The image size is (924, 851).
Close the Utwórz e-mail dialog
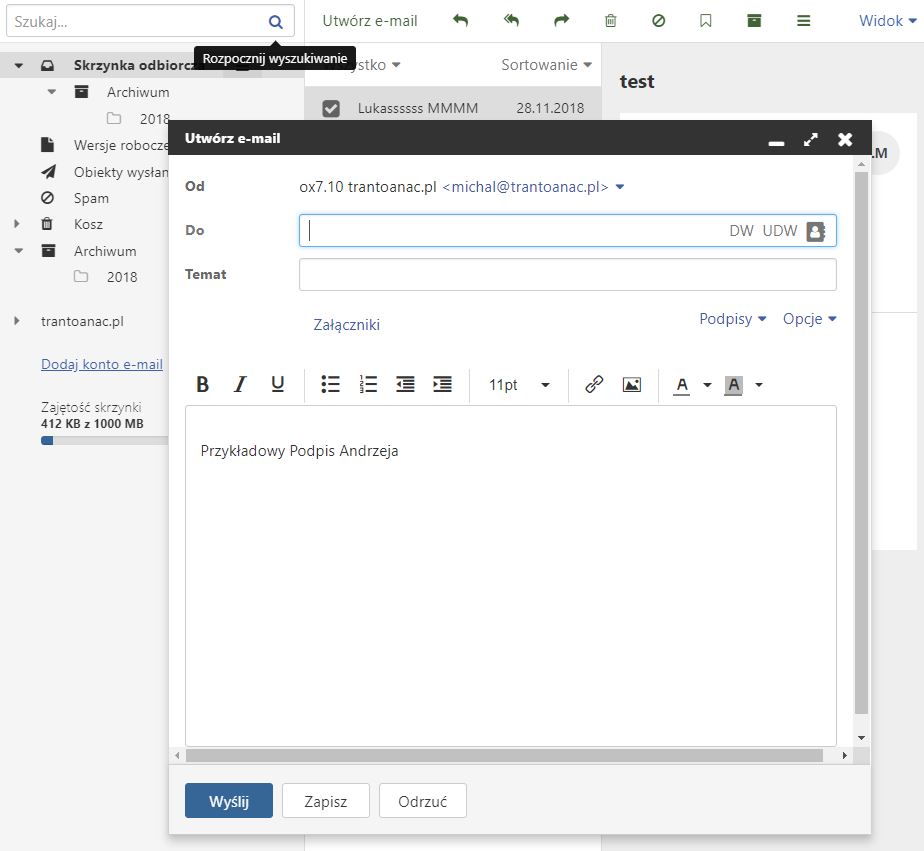point(845,140)
